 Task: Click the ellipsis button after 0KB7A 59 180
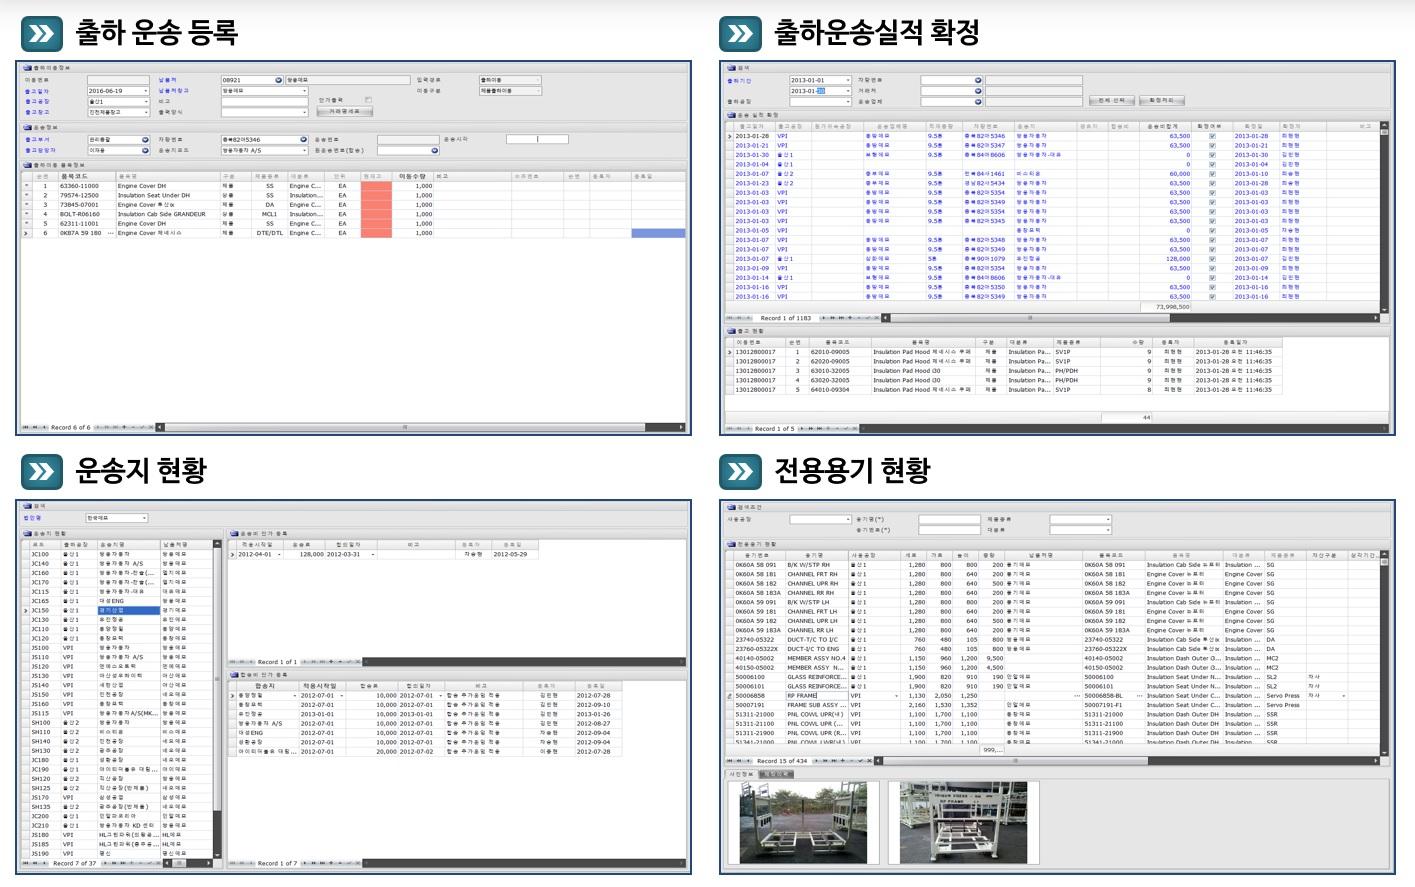click(110, 233)
